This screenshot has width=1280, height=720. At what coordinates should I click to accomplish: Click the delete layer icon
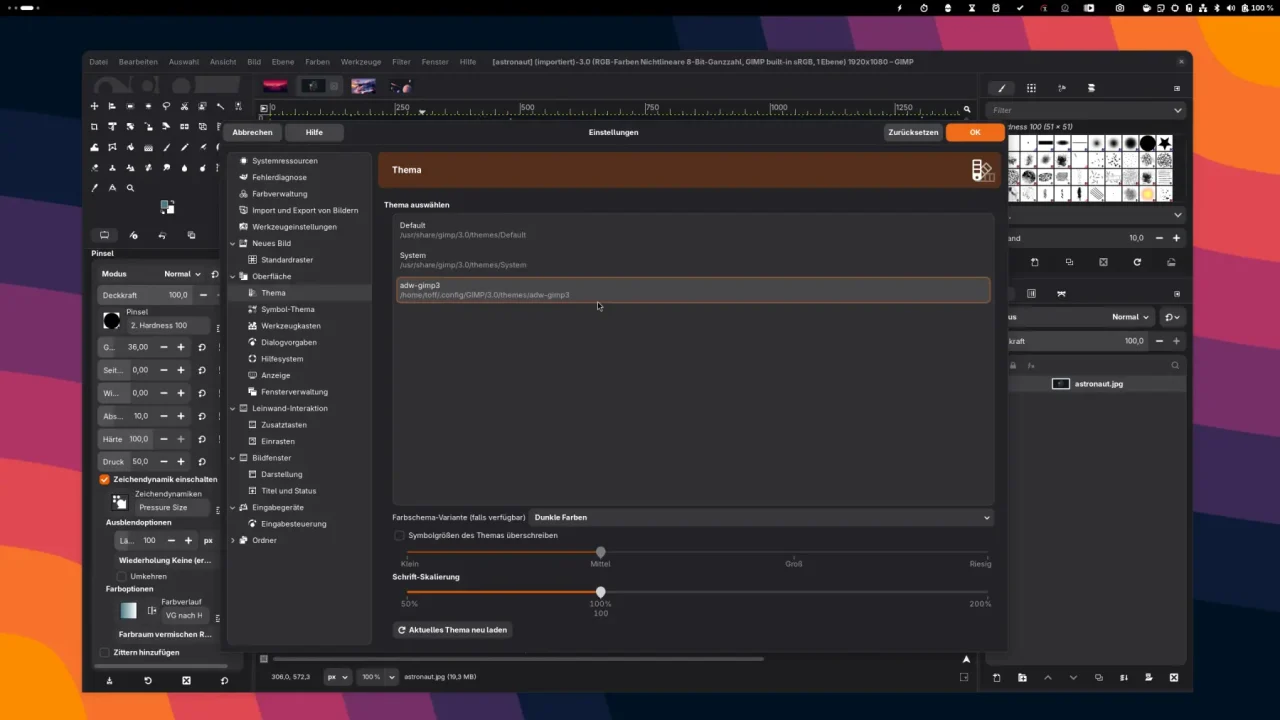1174,678
